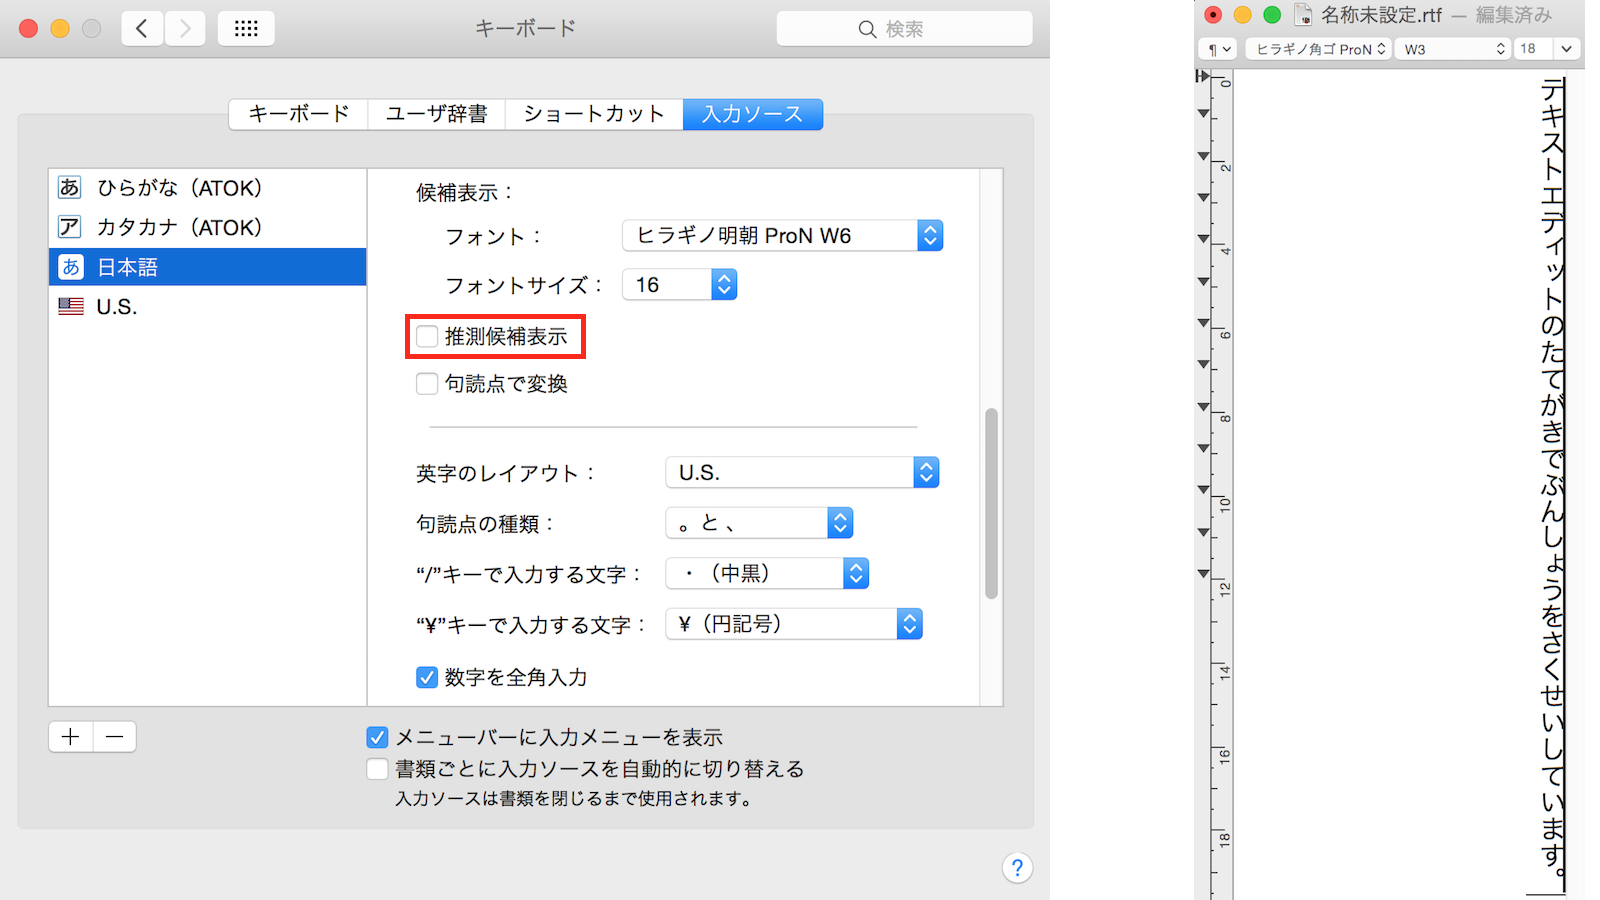Switch to the 入力ソース tab
The width and height of the screenshot is (1600, 900).
(x=753, y=114)
